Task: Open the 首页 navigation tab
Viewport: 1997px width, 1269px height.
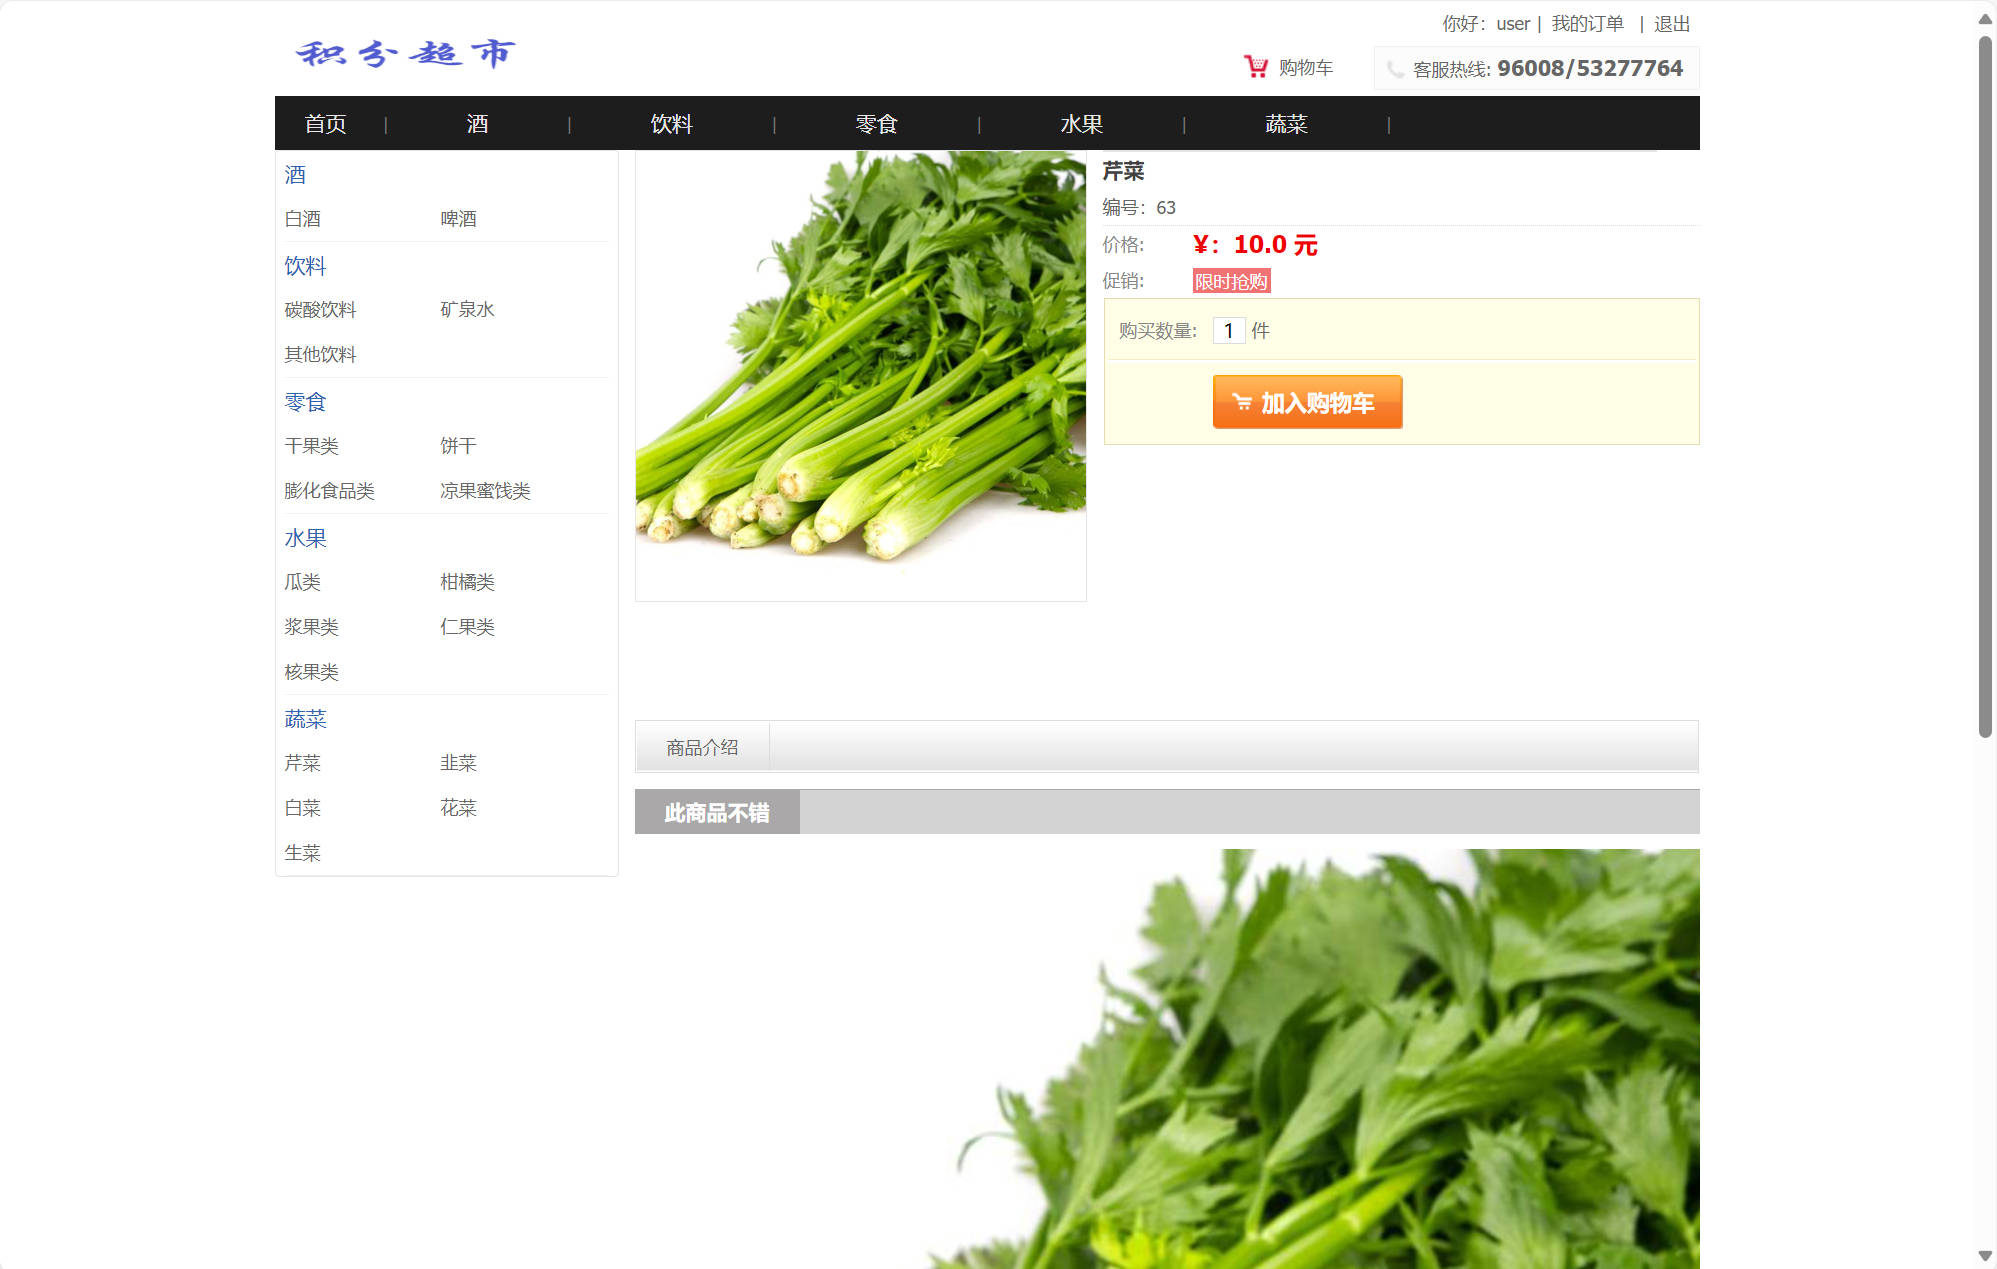Action: pyautogui.click(x=324, y=123)
